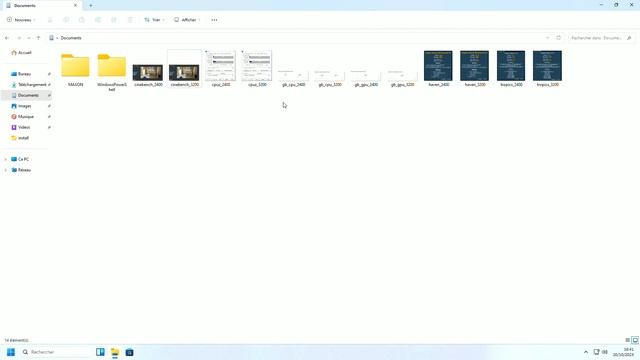Open the address bar history dropdown arrow
Screen dimensions: 640x360
click(x=547, y=38)
